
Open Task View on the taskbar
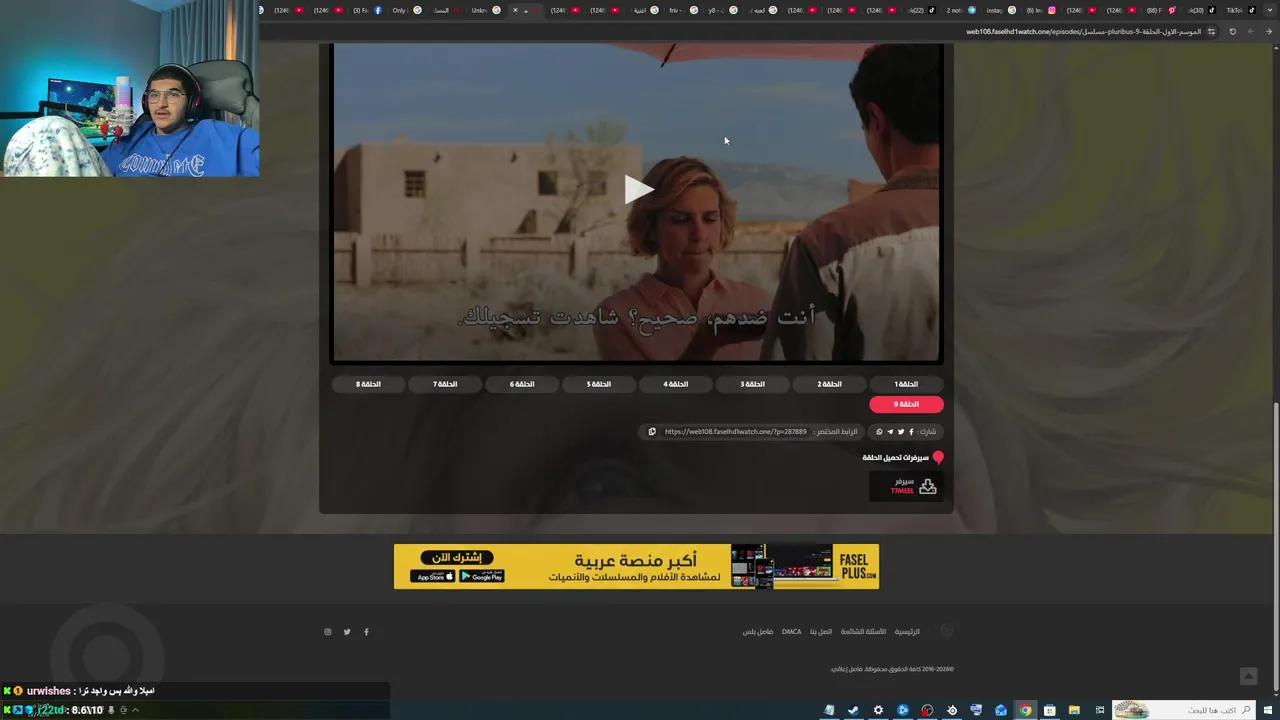(x=1099, y=710)
